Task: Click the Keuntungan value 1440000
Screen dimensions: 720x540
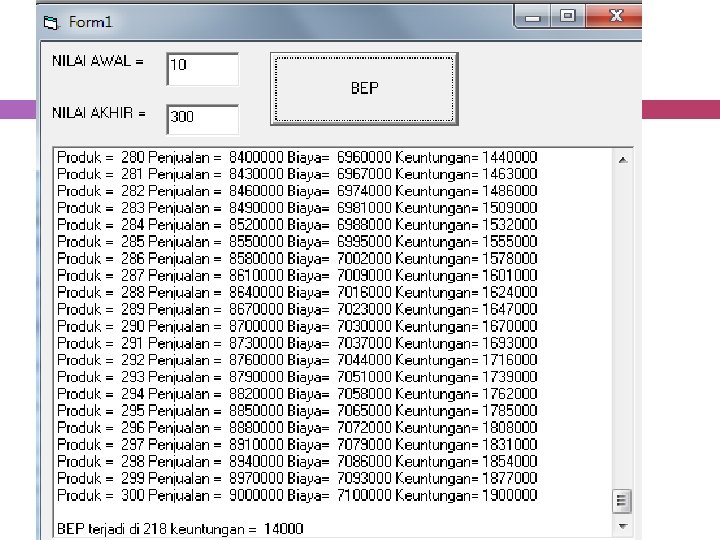Action: click(510, 158)
